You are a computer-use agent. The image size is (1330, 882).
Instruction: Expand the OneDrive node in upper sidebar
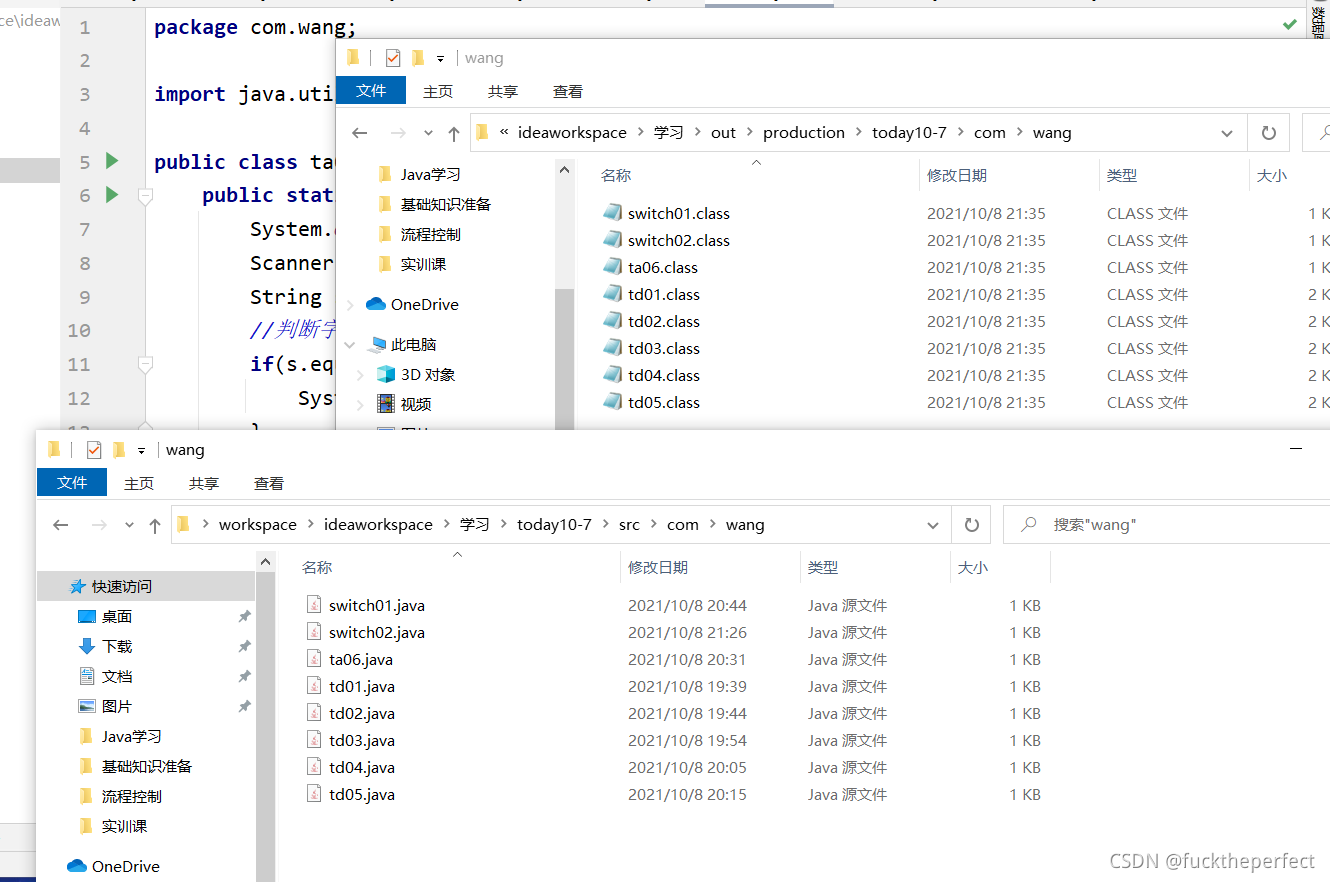point(350,305)
